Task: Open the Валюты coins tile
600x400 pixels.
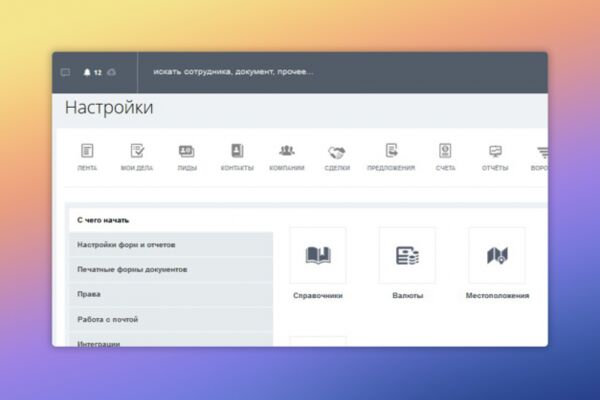Action: (x=408, y=255)
